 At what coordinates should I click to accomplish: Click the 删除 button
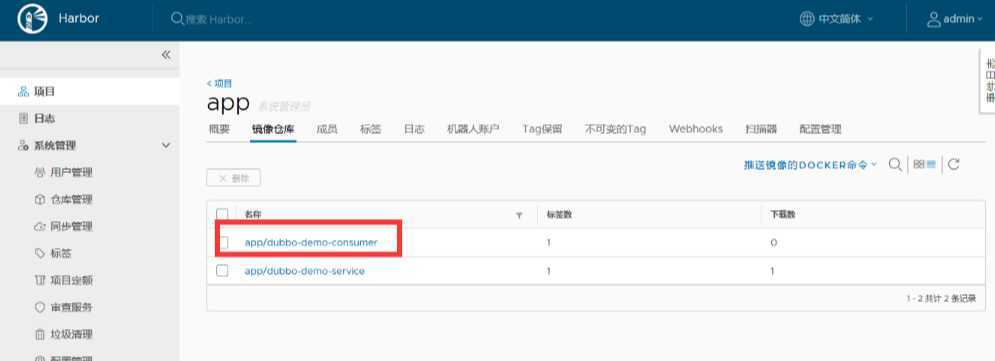click(x=234, y=178)
